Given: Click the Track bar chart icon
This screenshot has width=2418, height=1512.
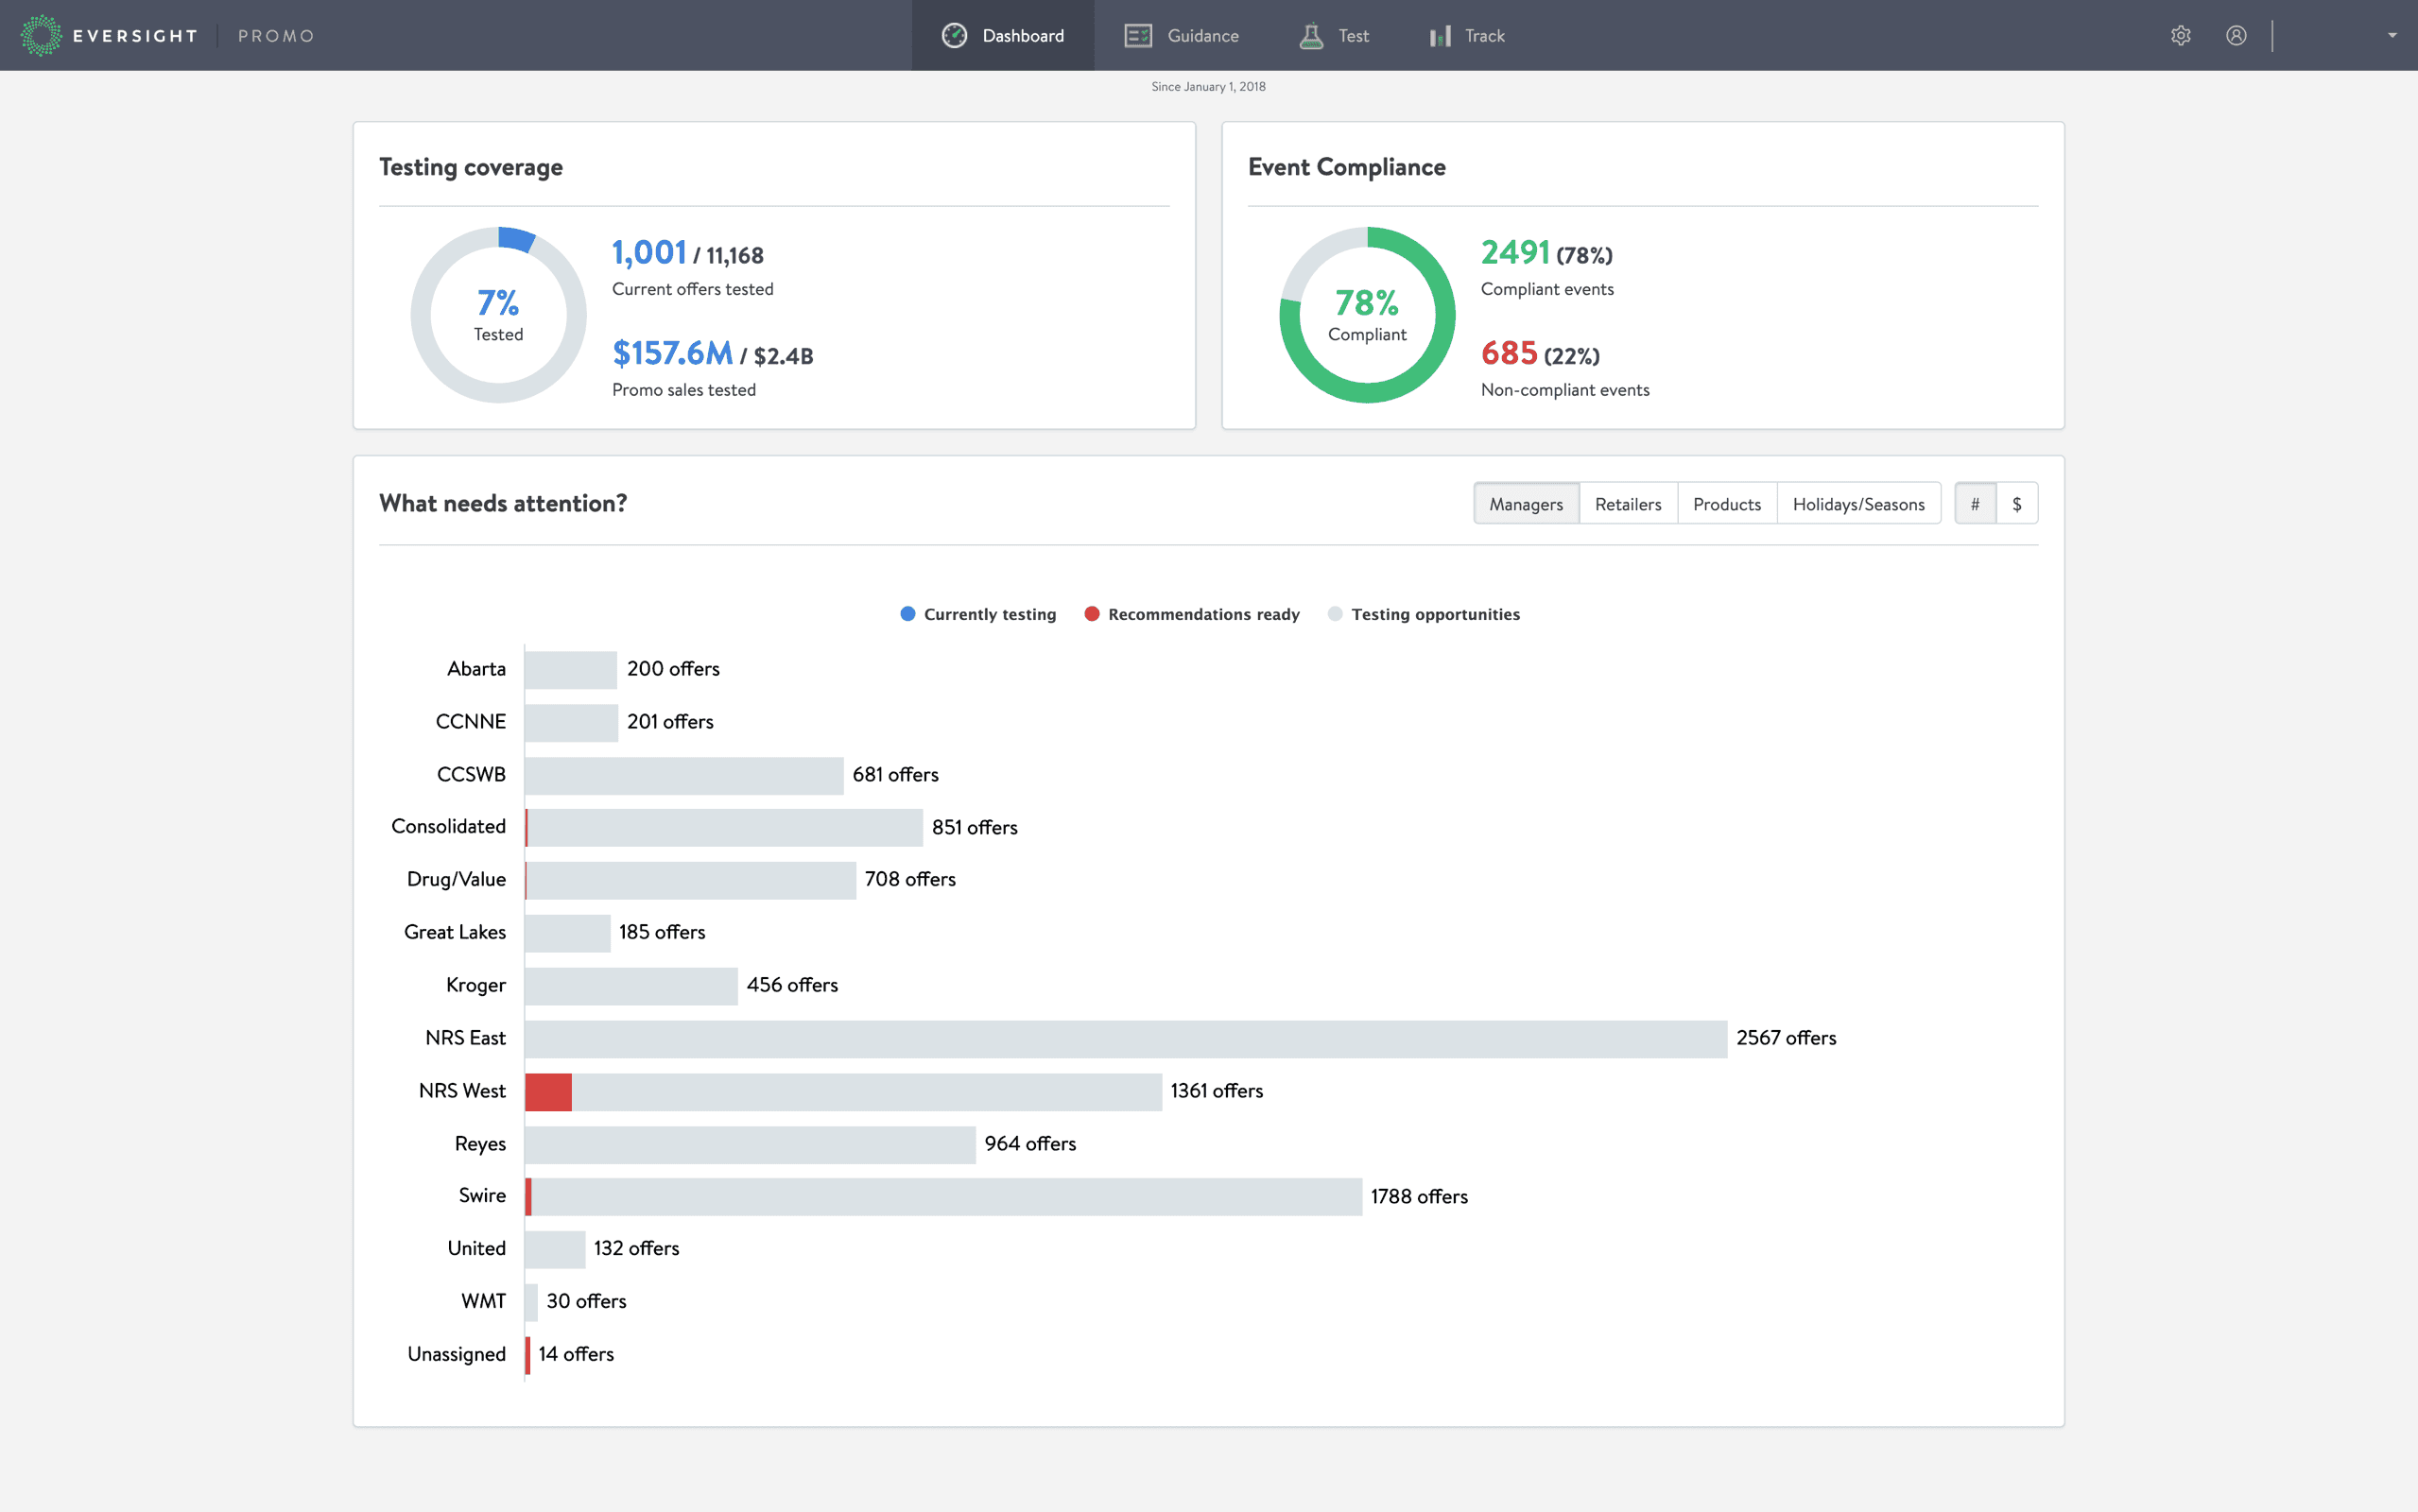Looking at the screenshot, I should pos(1440,36).
